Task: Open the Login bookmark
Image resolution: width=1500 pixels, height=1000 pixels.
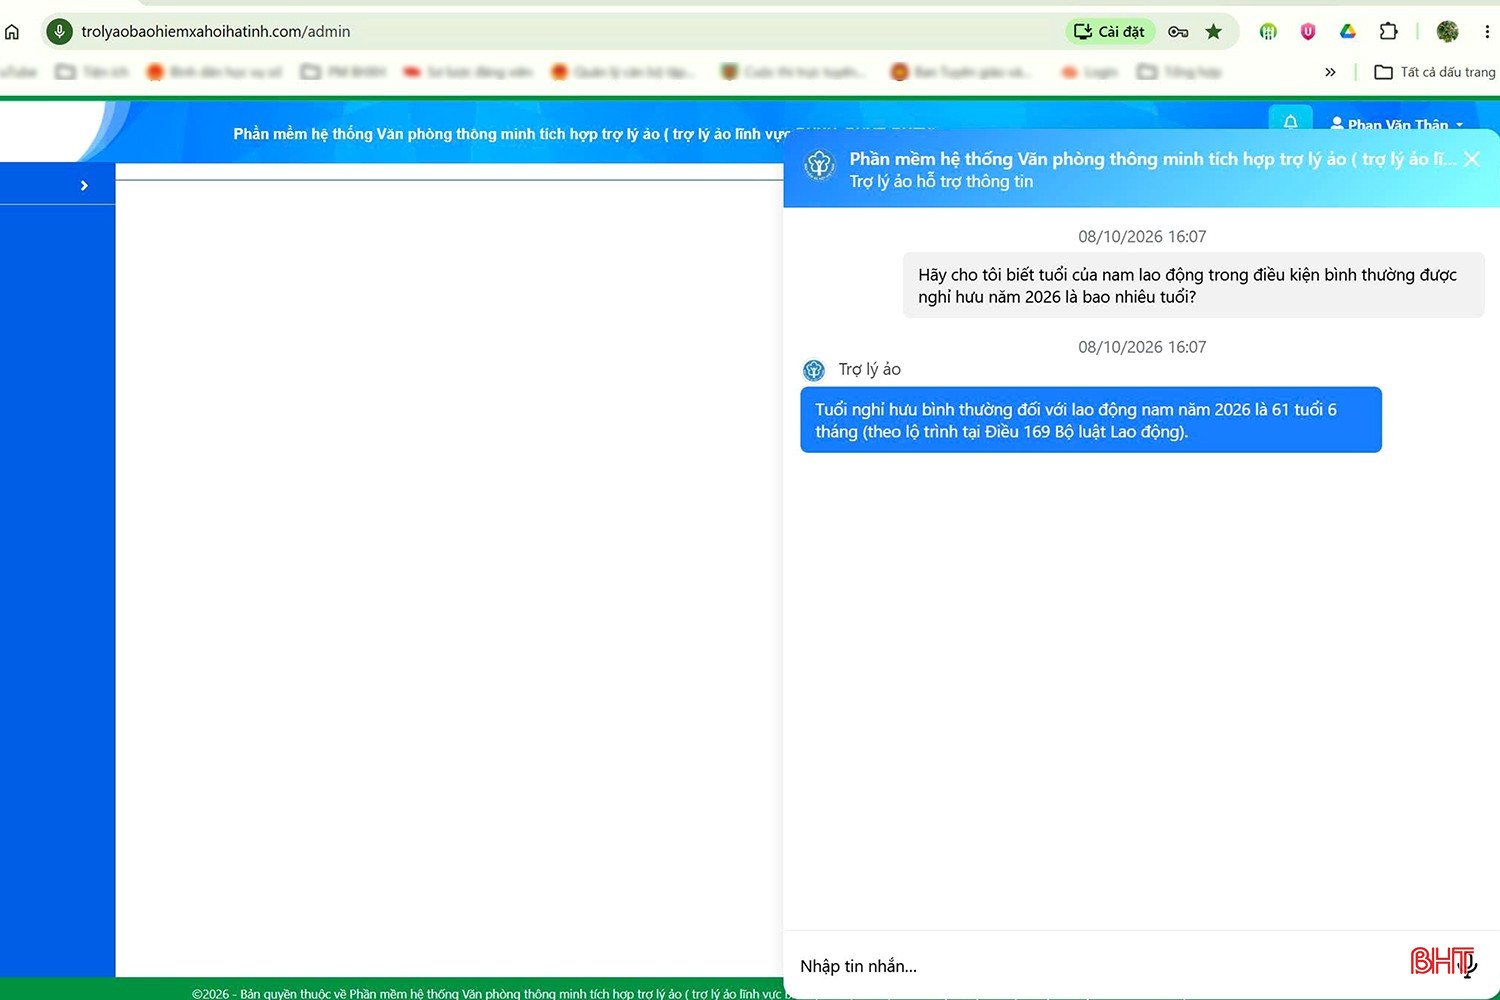Action: [1088, 72]
